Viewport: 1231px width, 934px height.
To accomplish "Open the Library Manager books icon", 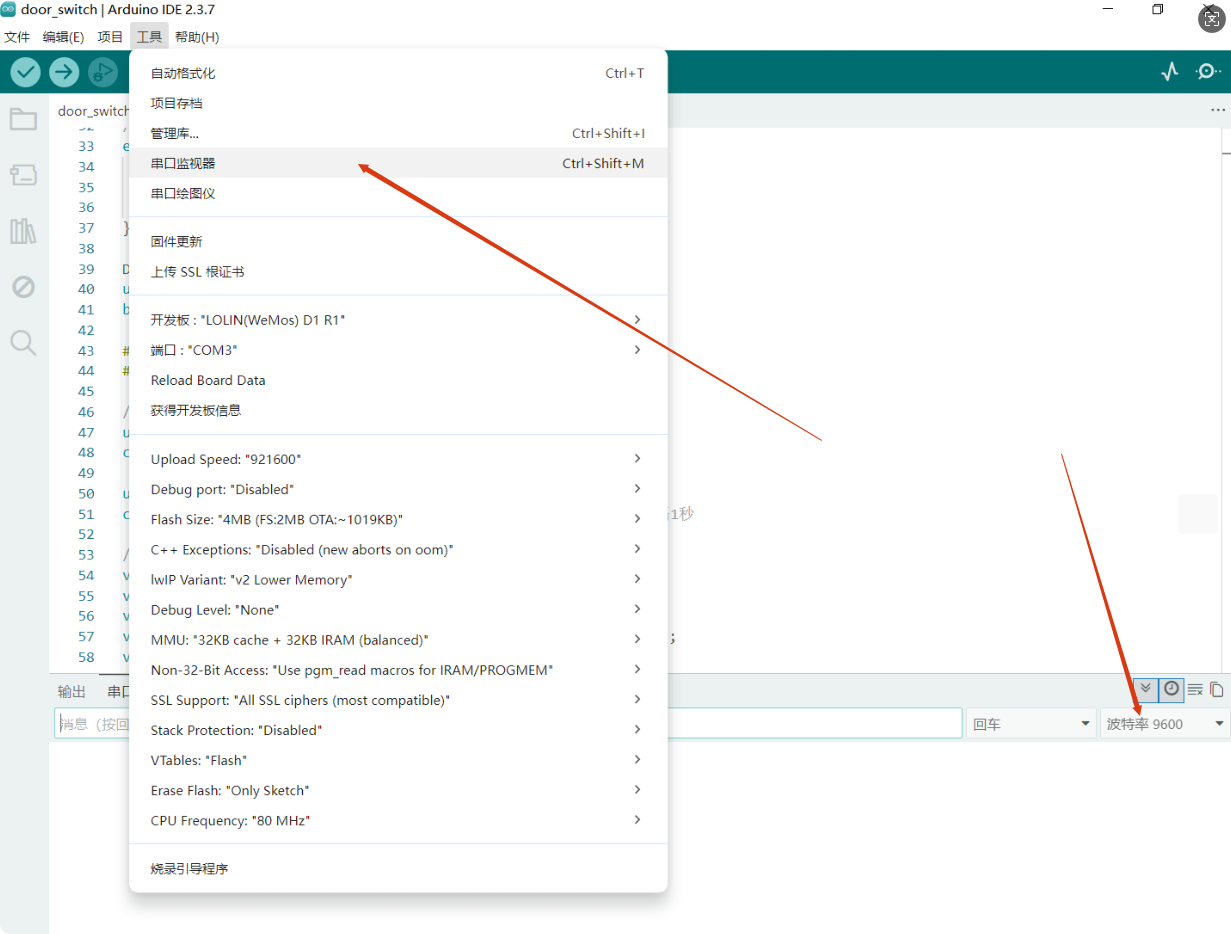I will pos(23,232).
